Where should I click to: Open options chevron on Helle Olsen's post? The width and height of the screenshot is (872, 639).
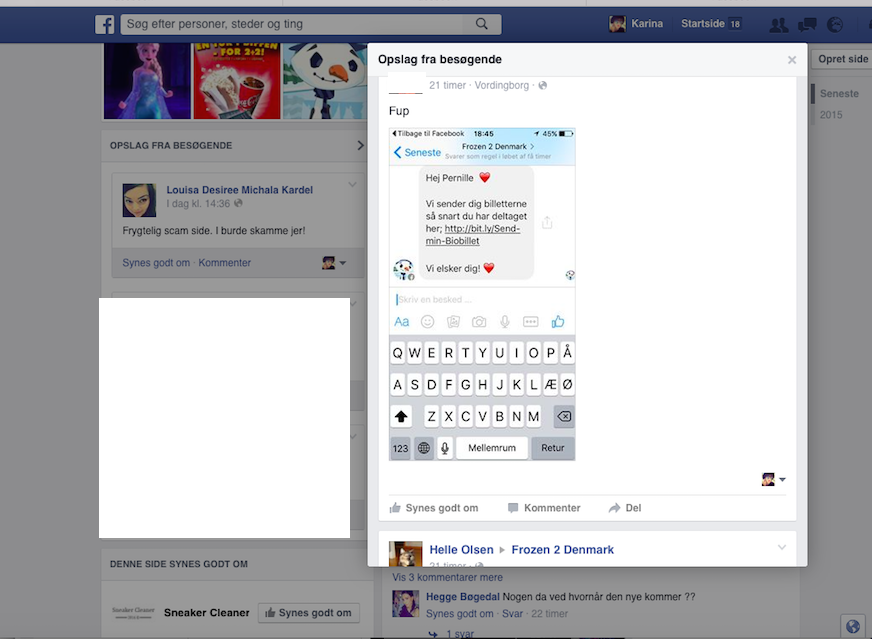[781, 547]
